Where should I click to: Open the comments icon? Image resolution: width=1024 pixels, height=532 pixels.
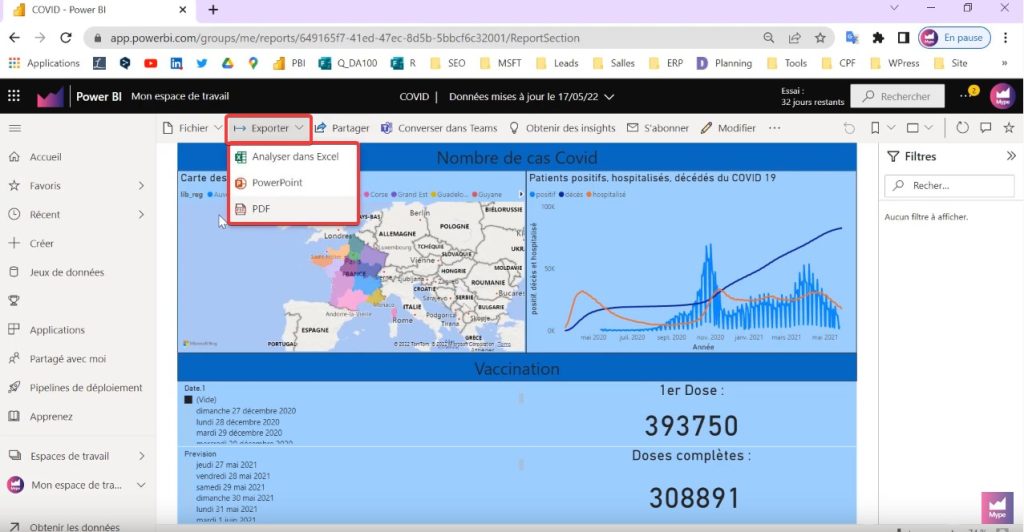986,128
